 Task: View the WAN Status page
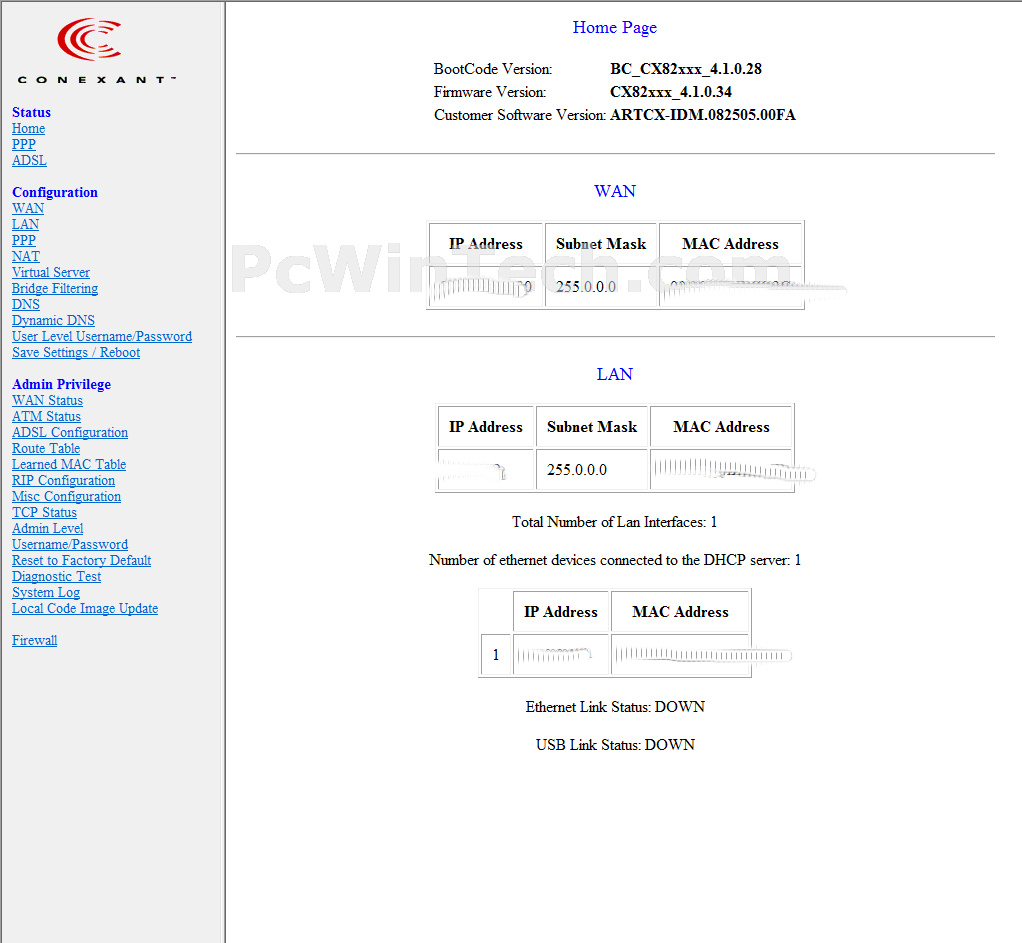(x=47, y=401)
